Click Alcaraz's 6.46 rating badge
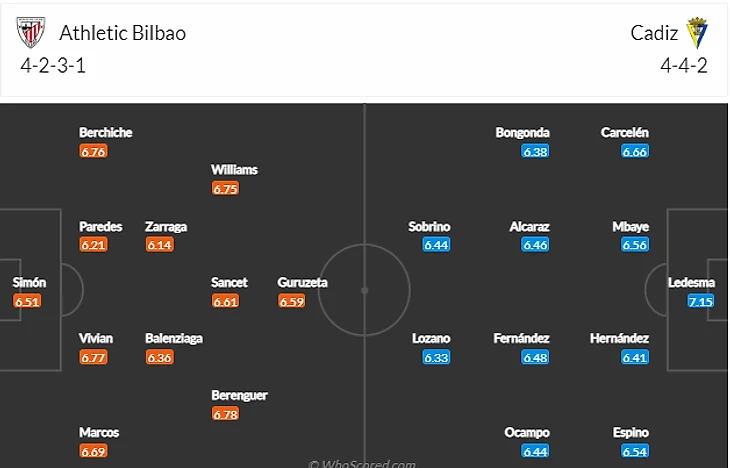Screen dimensions: 730x468 coord(535,245)
